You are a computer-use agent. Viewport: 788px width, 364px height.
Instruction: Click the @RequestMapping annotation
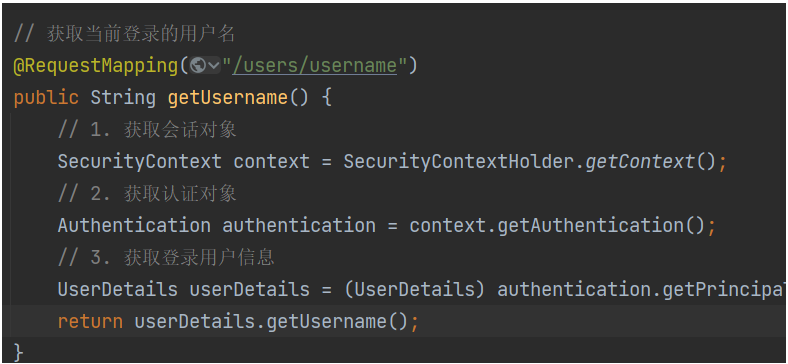[95, 66]
